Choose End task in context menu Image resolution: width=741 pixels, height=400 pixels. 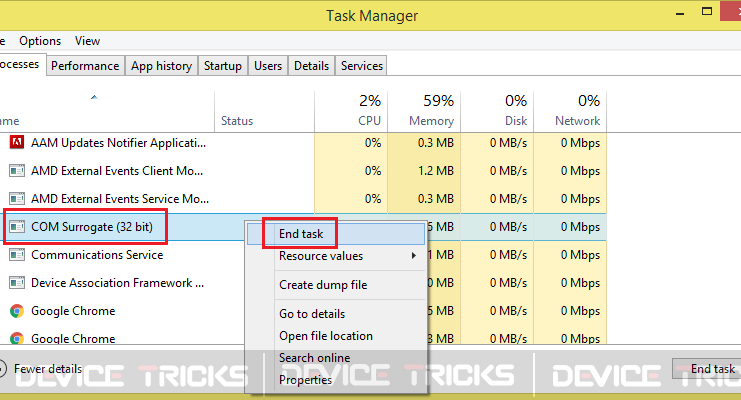pos(336,234)
